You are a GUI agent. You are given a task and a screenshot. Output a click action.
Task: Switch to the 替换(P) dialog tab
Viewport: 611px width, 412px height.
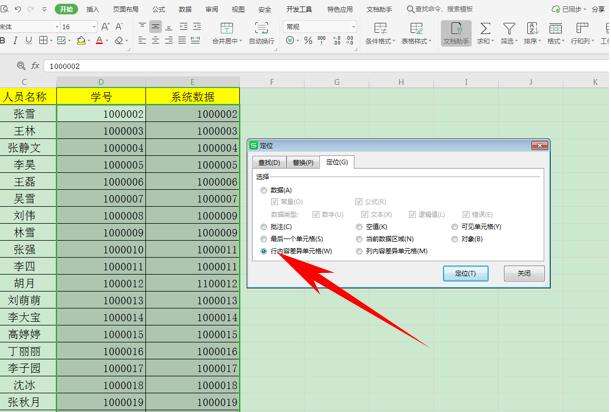[x=303, y=162]
